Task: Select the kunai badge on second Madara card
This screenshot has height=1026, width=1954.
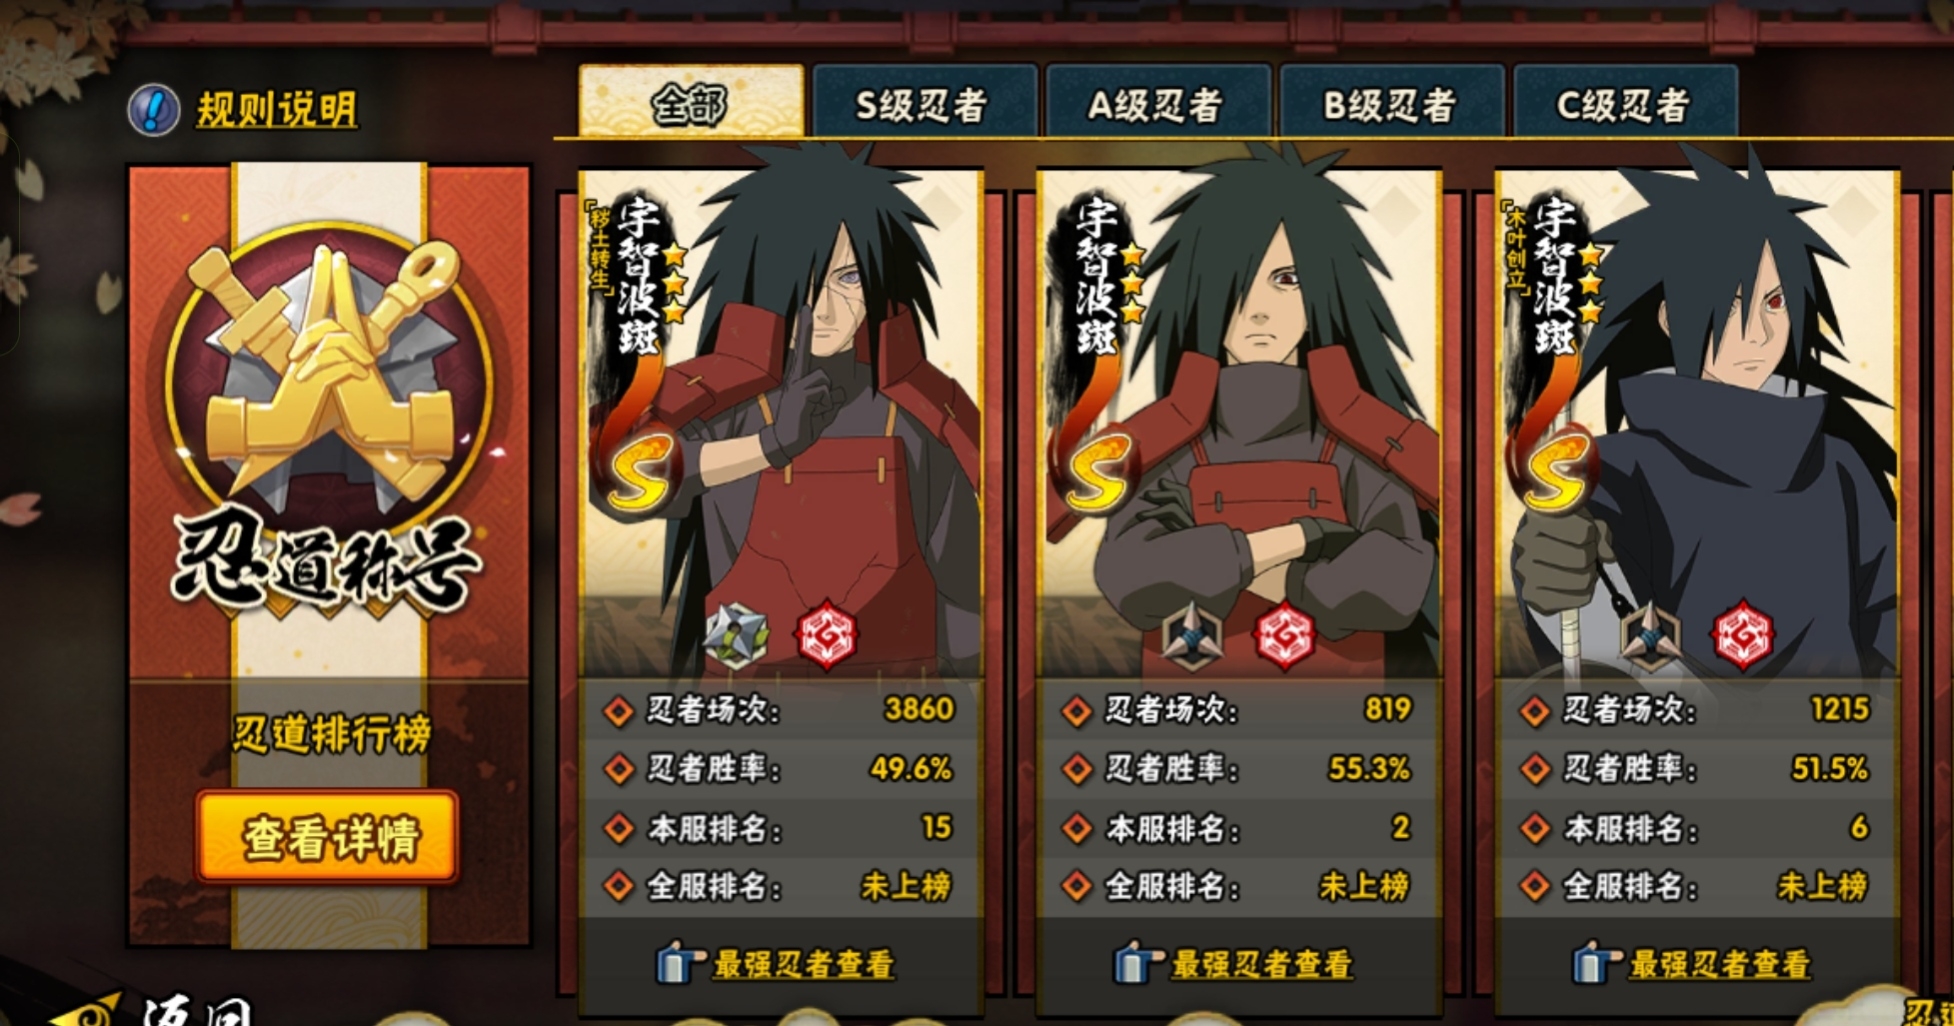Action: click(x=1193, y=637)
